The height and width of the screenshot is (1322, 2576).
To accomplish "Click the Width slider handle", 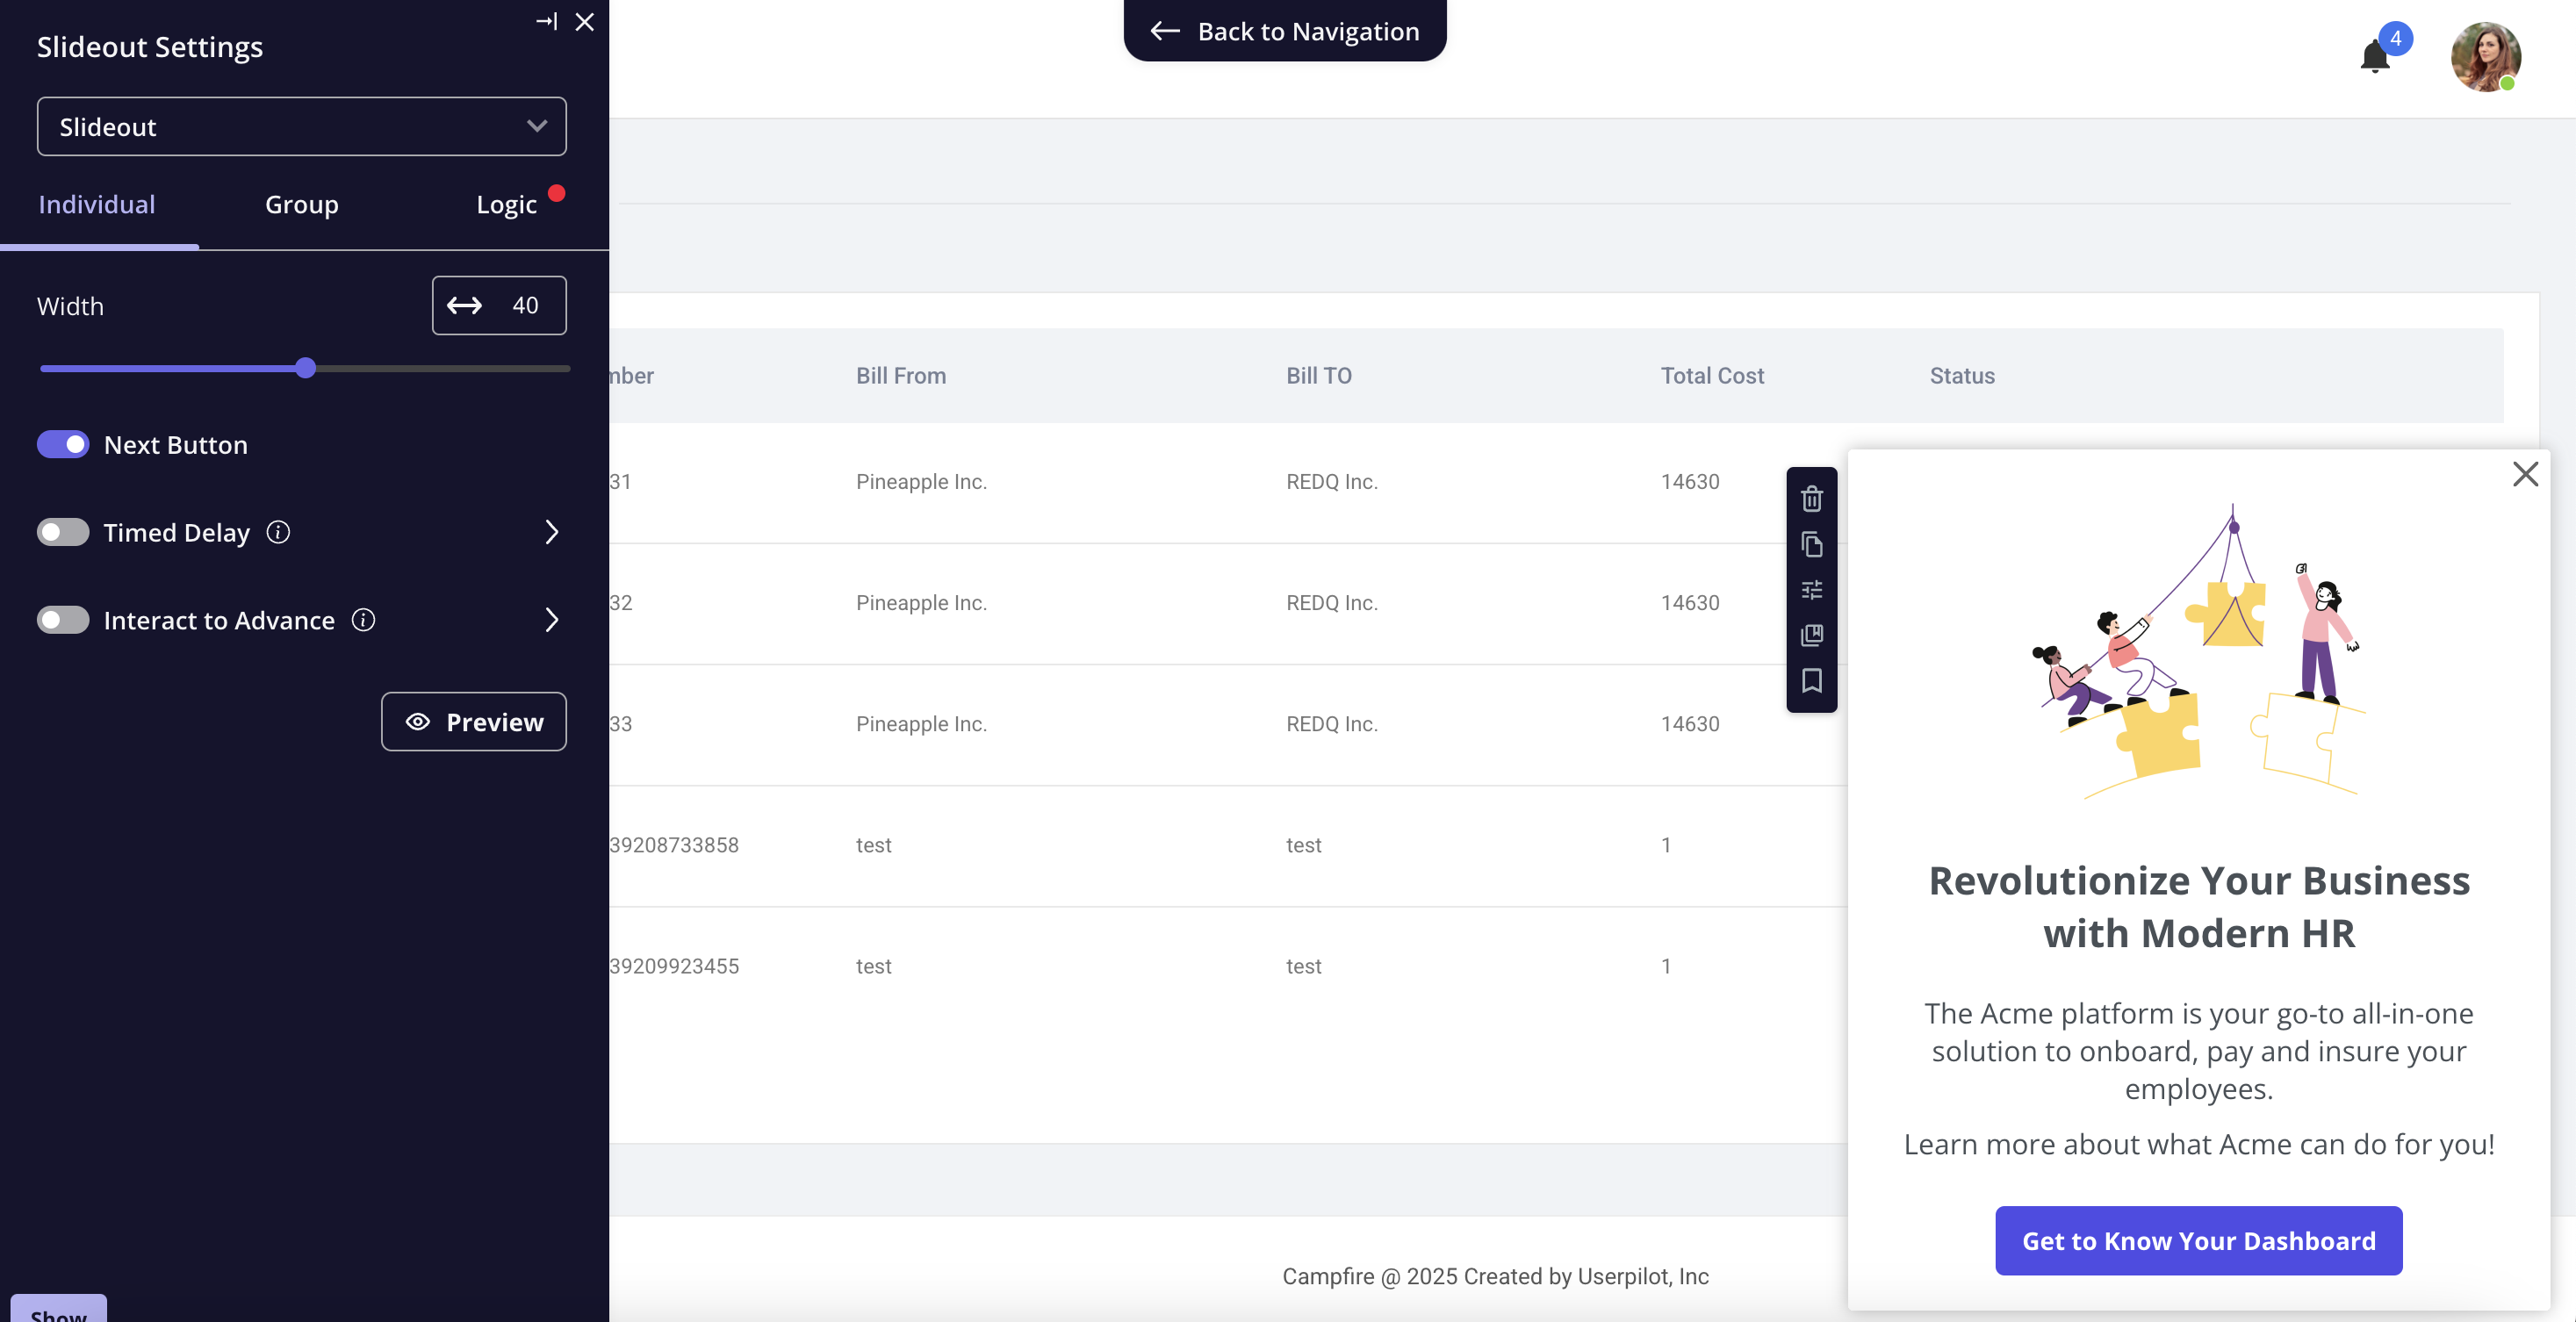I will pos(306,368).
